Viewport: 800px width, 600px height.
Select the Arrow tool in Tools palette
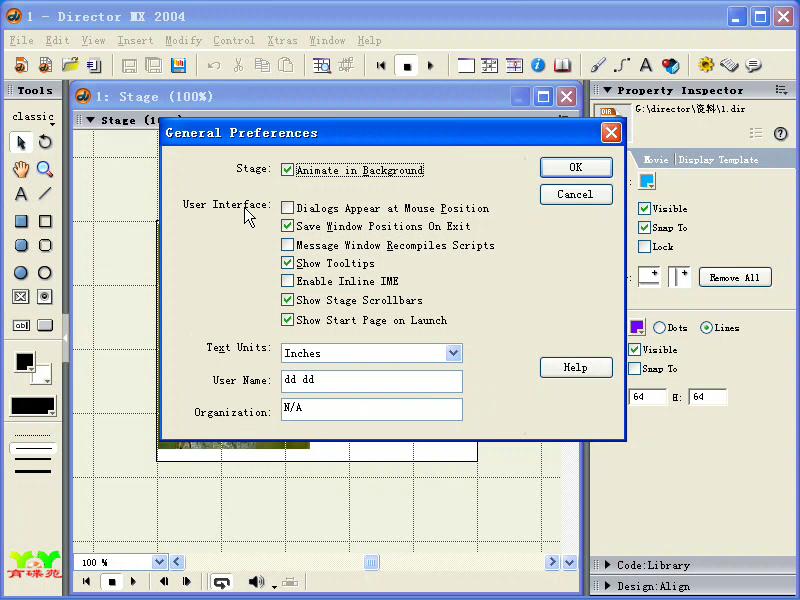coord(21,142)
